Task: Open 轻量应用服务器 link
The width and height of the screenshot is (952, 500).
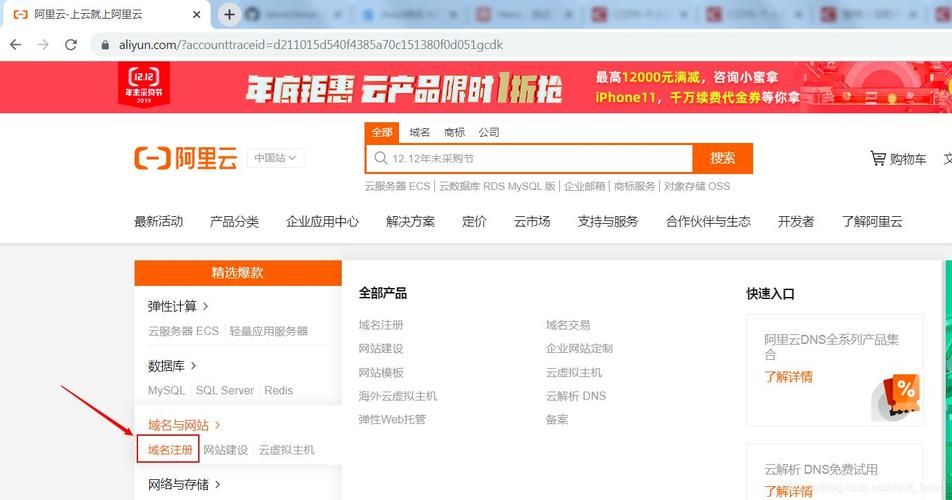Action: tap(268, 331)
